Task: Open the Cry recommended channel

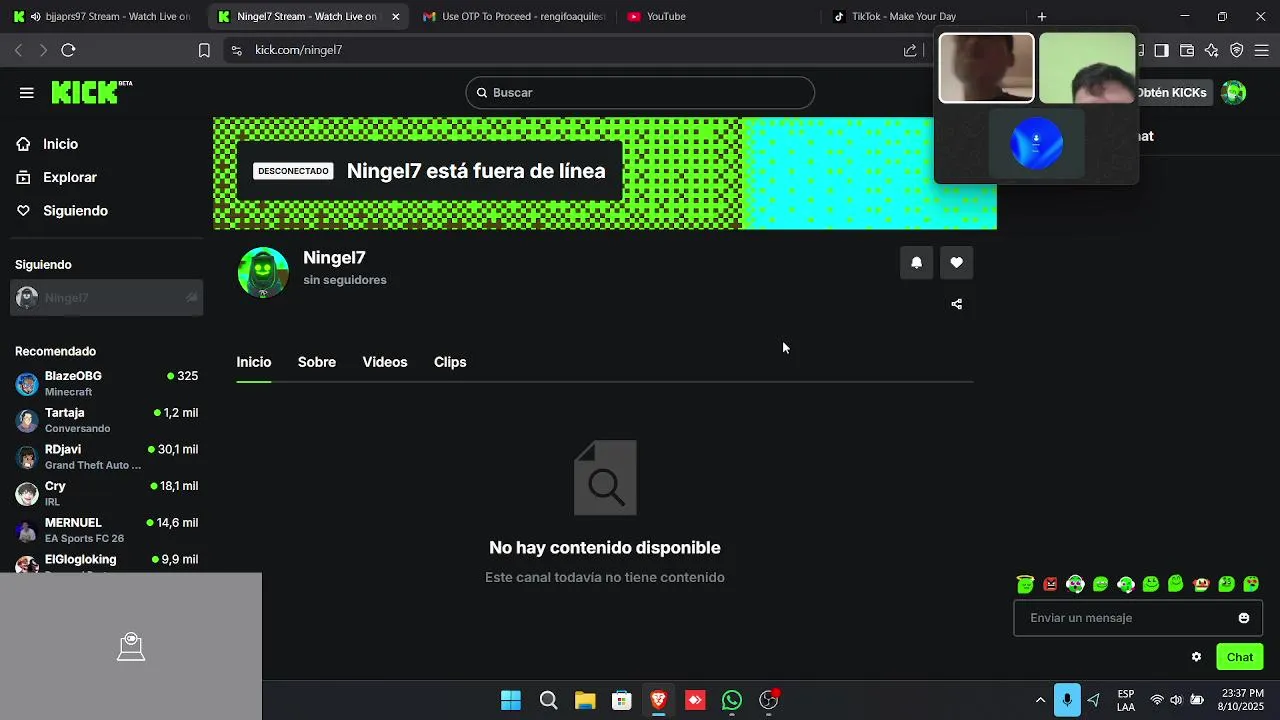Action: 107,493
